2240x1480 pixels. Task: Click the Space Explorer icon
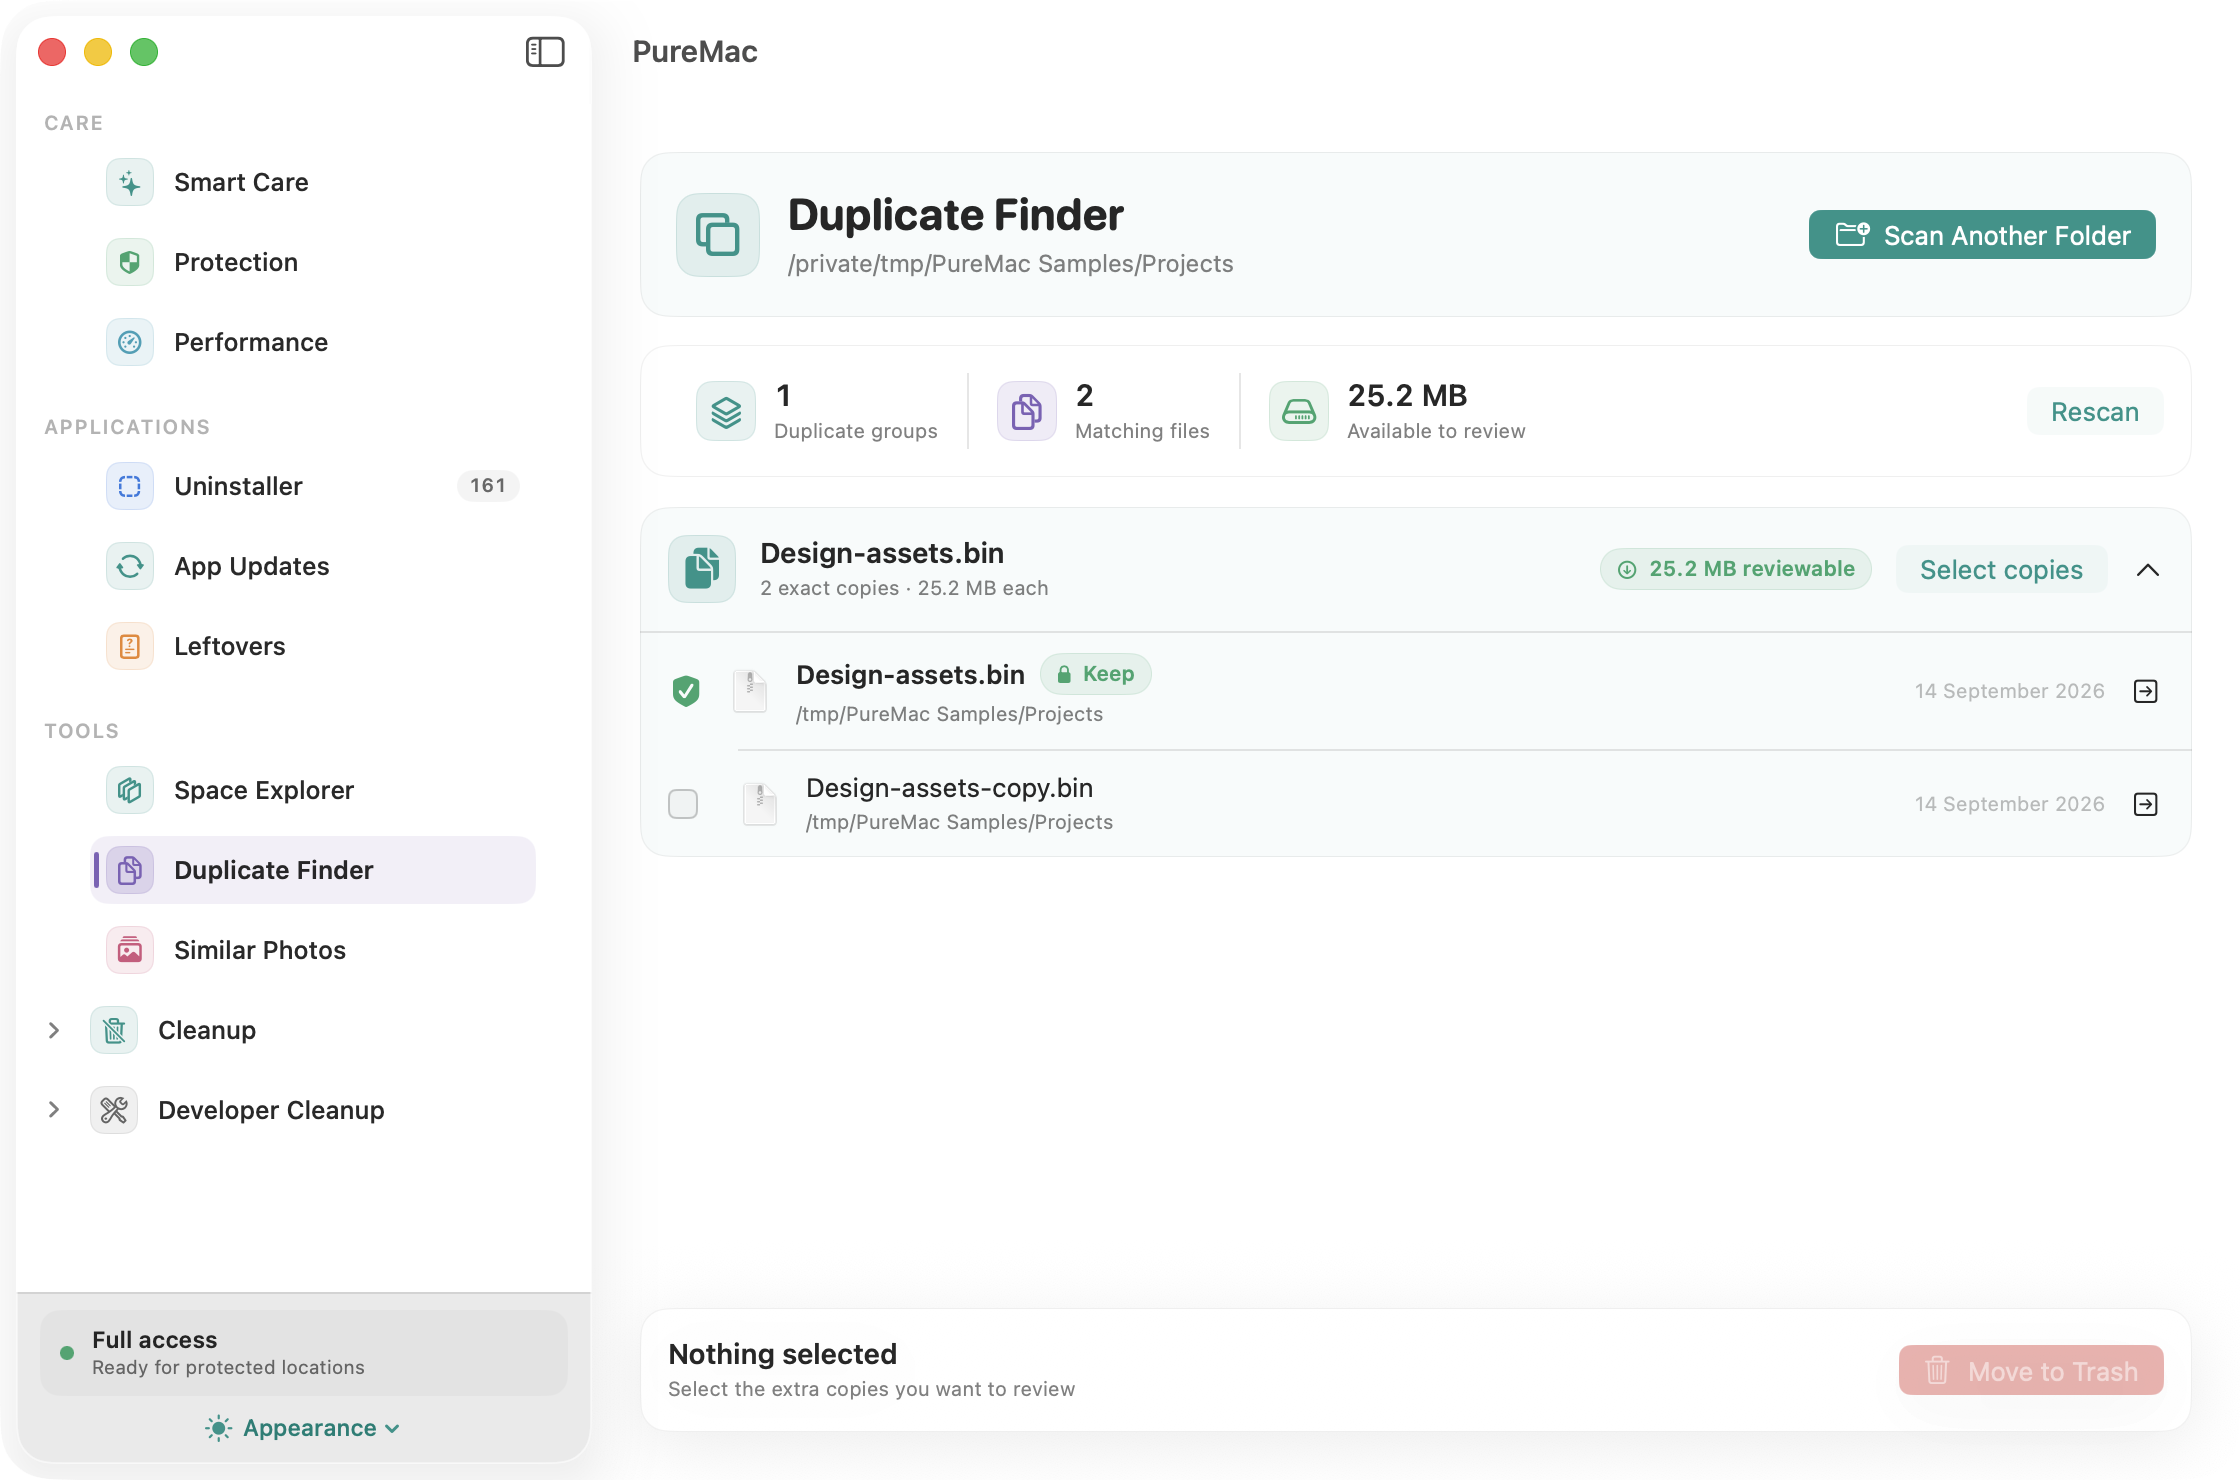tap(130, 790)
